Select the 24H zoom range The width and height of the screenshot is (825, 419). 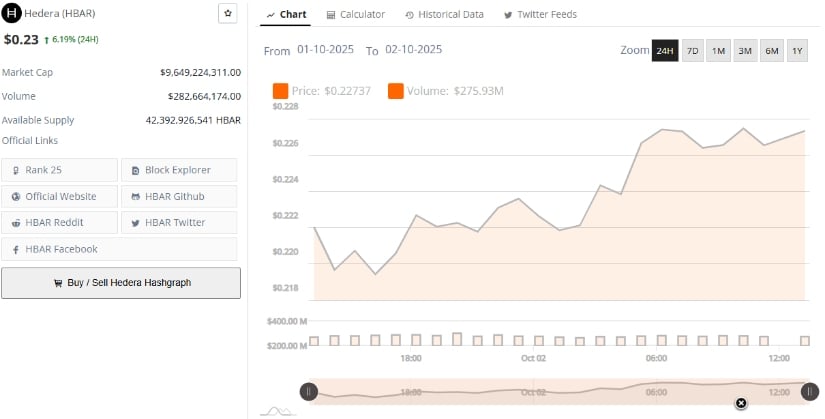click(665, 51)
